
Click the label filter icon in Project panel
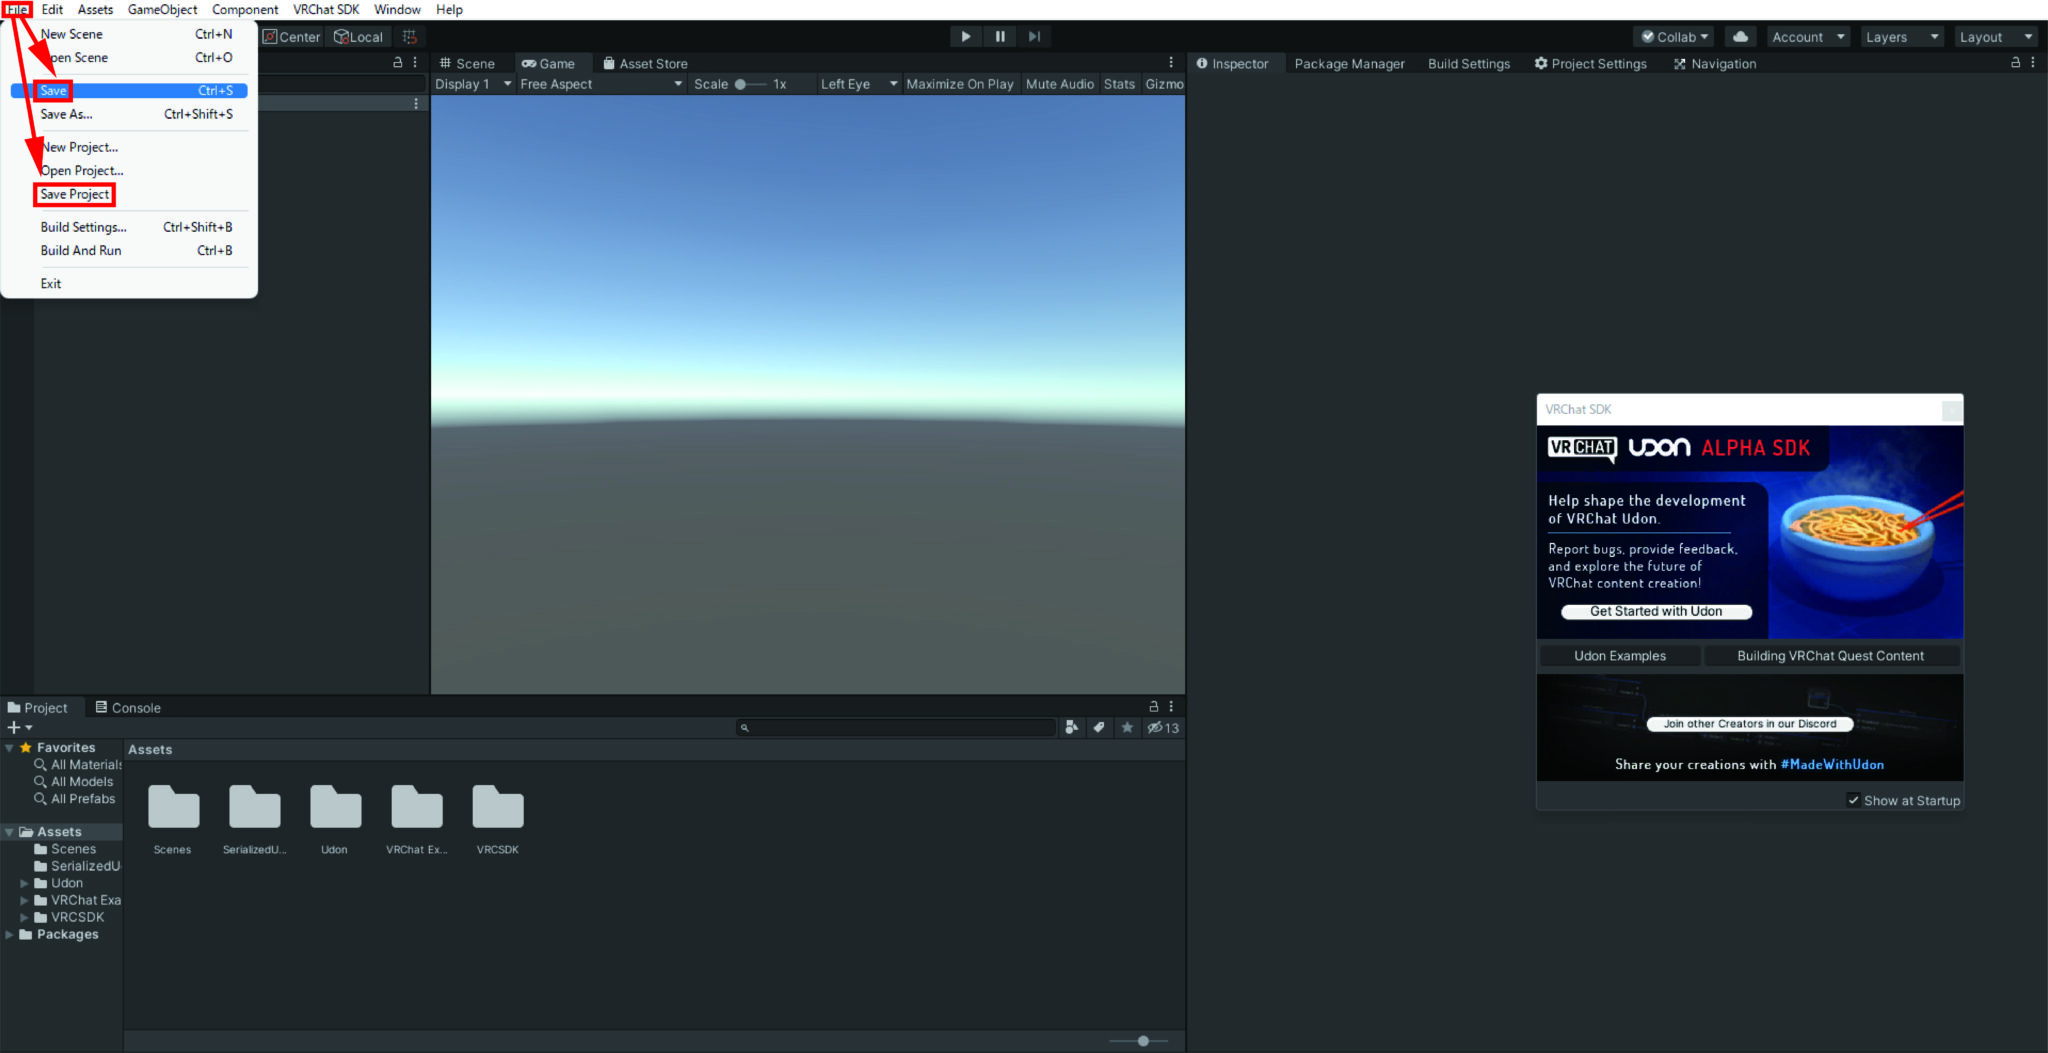click(1099, 727)
